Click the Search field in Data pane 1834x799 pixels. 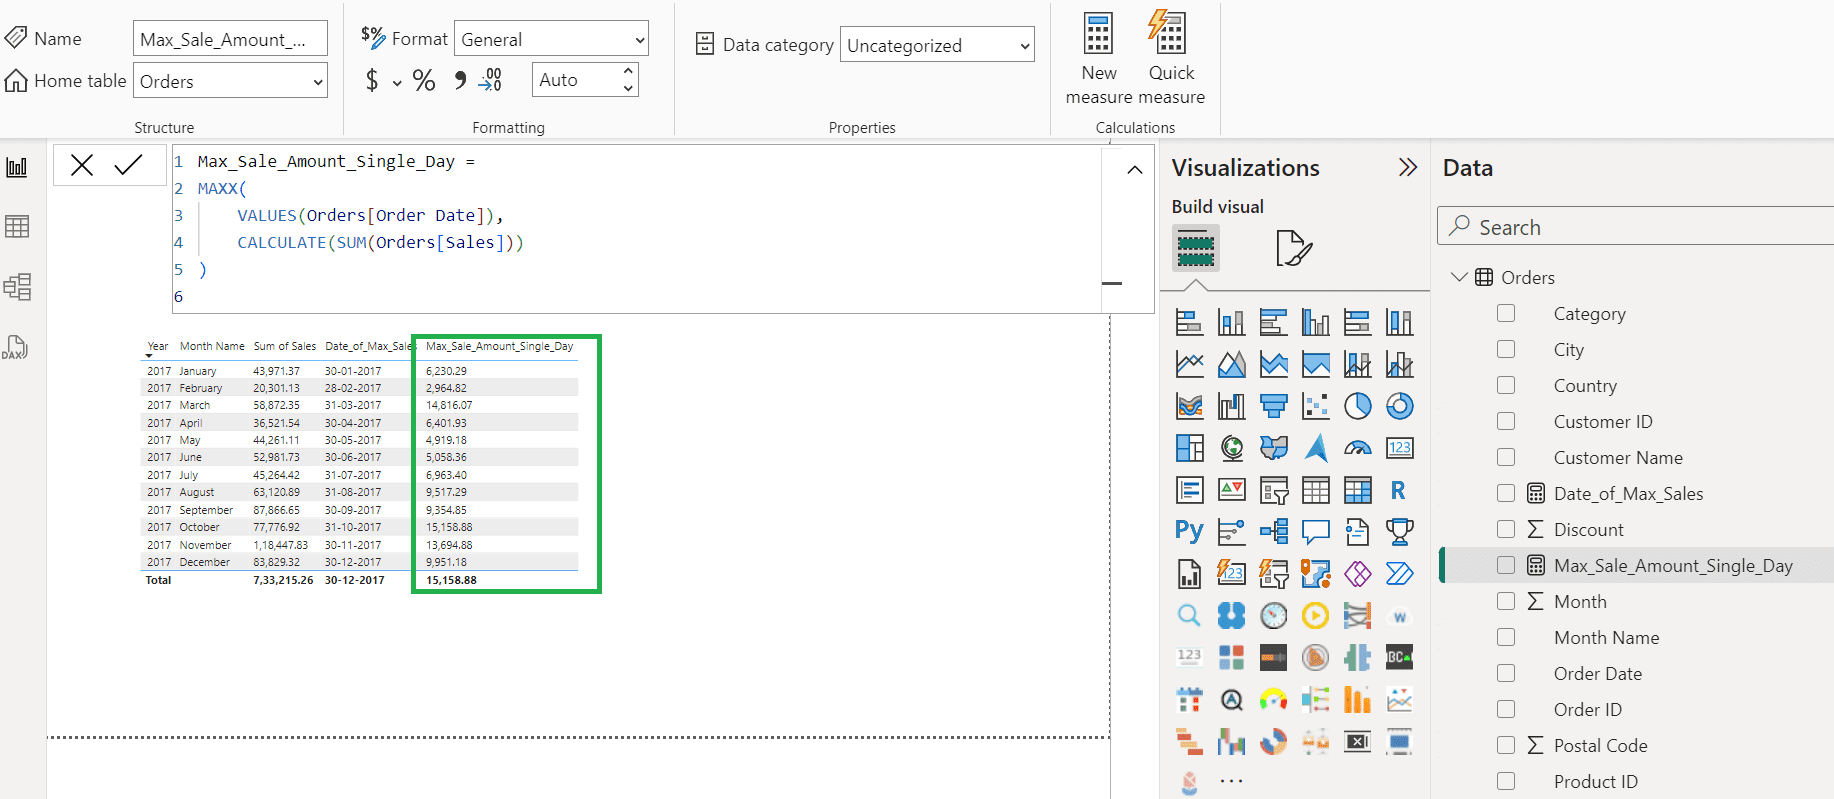click(1640, 227)
